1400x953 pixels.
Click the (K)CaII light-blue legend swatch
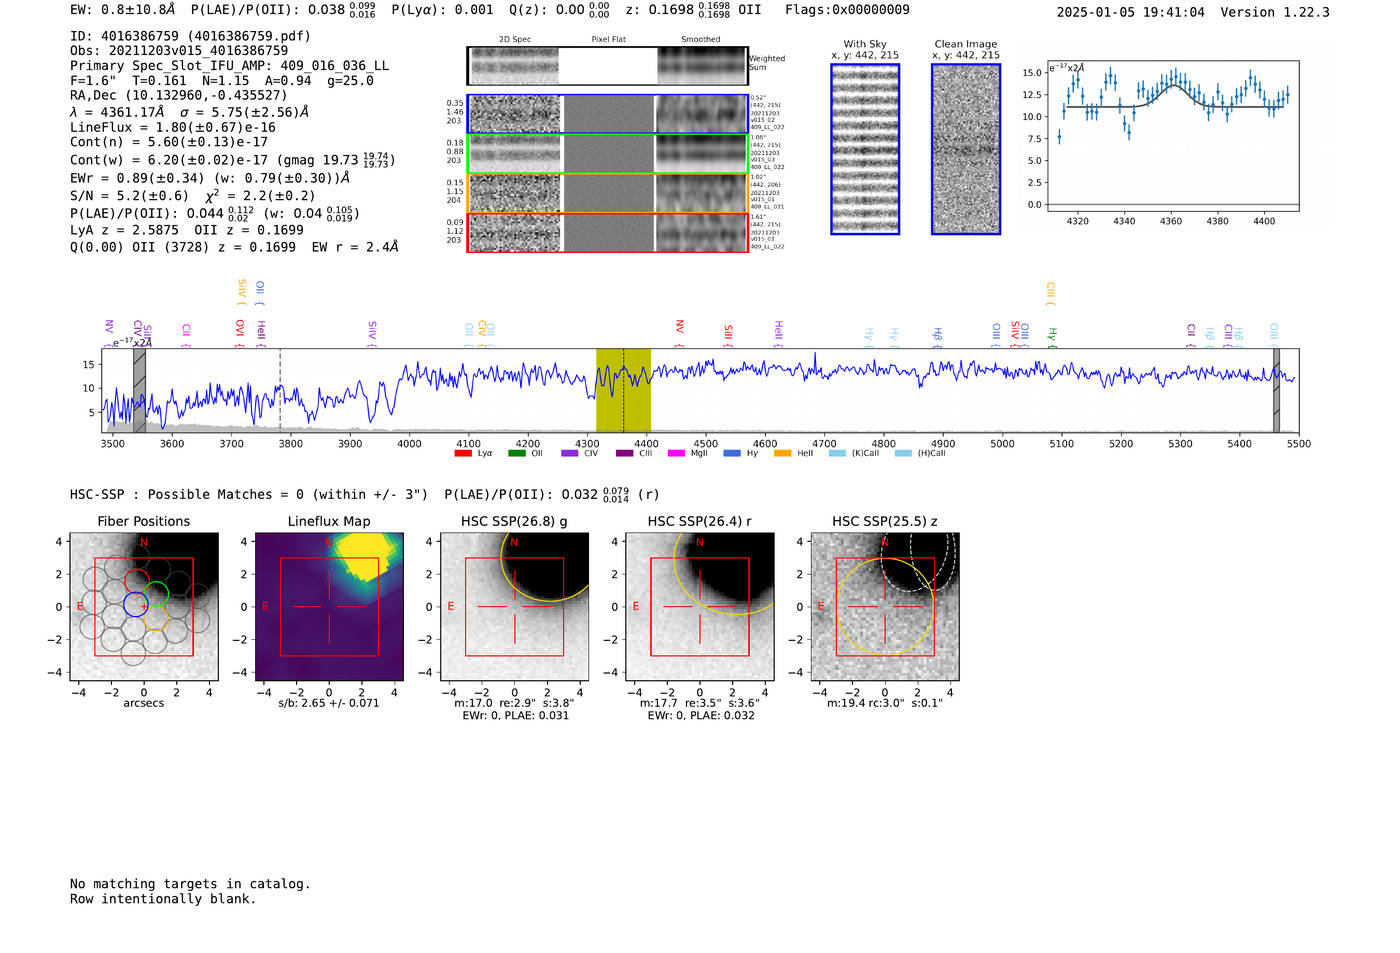837,453
